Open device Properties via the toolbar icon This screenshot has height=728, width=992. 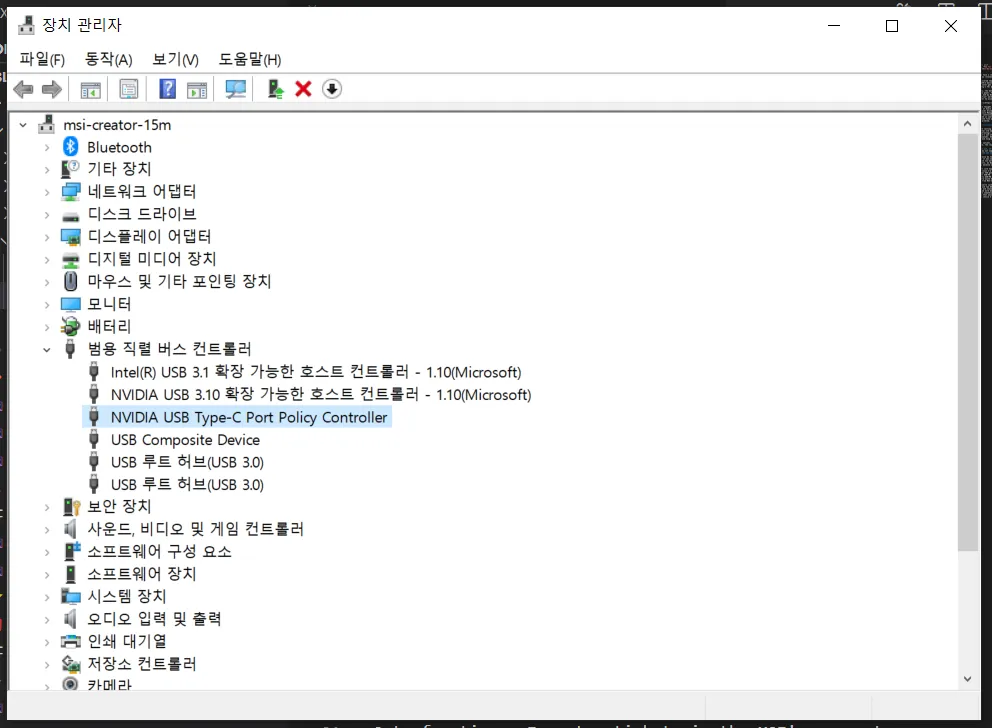[x=129, y=89]
